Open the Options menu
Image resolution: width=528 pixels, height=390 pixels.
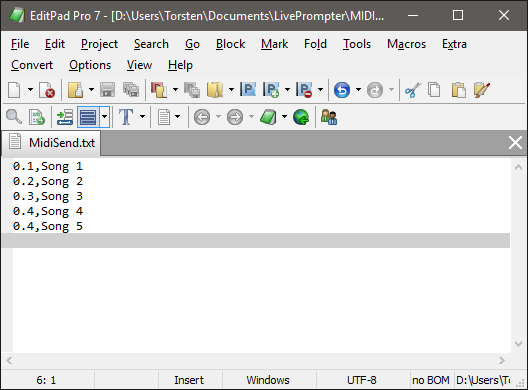(x=90, y=65)
